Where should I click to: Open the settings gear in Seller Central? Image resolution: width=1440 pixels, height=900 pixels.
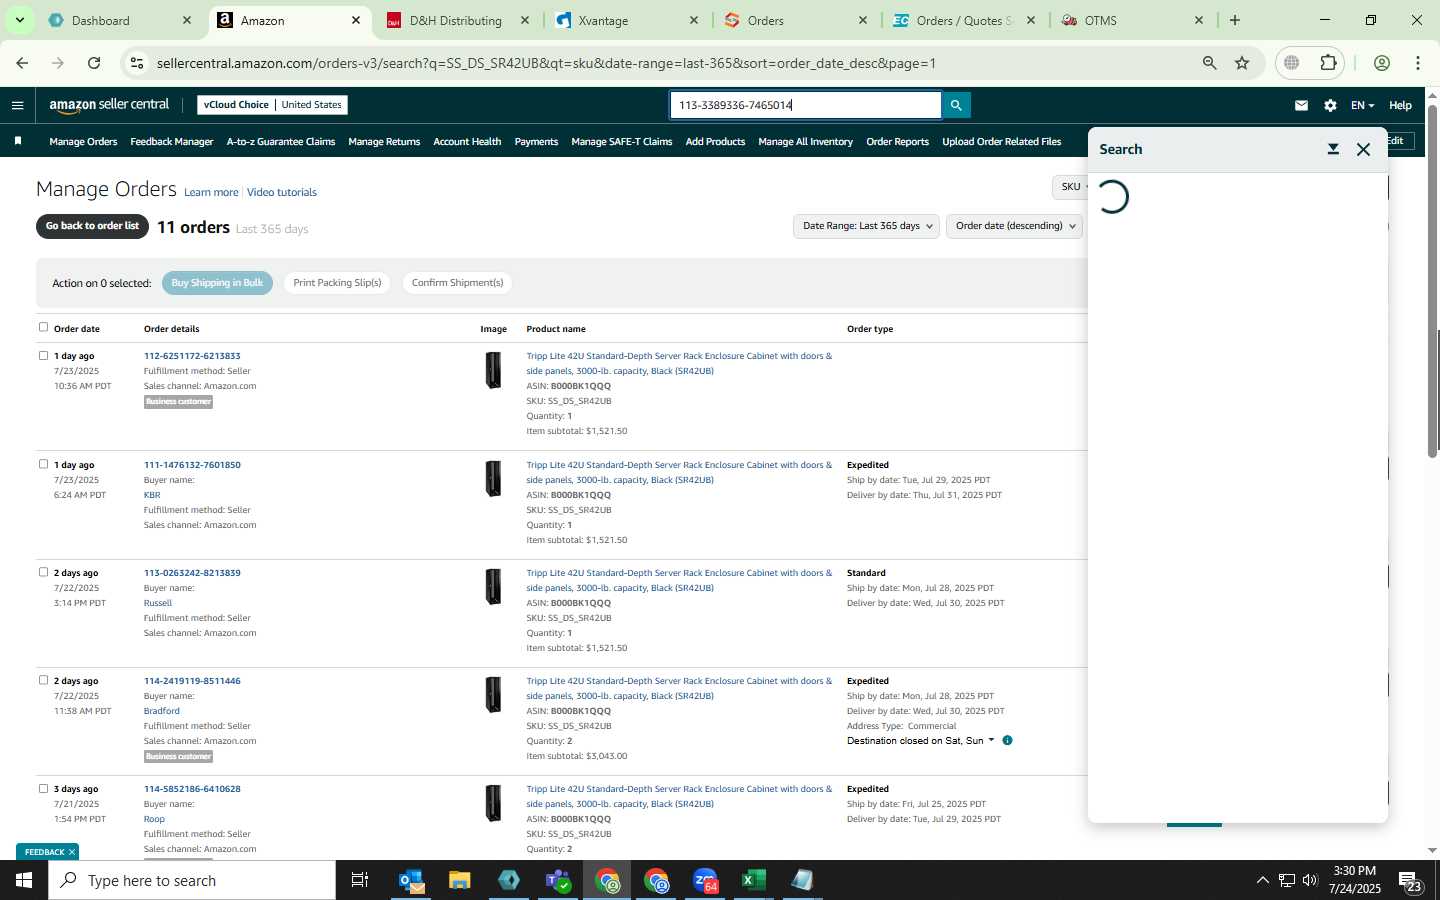(1330, 105)
